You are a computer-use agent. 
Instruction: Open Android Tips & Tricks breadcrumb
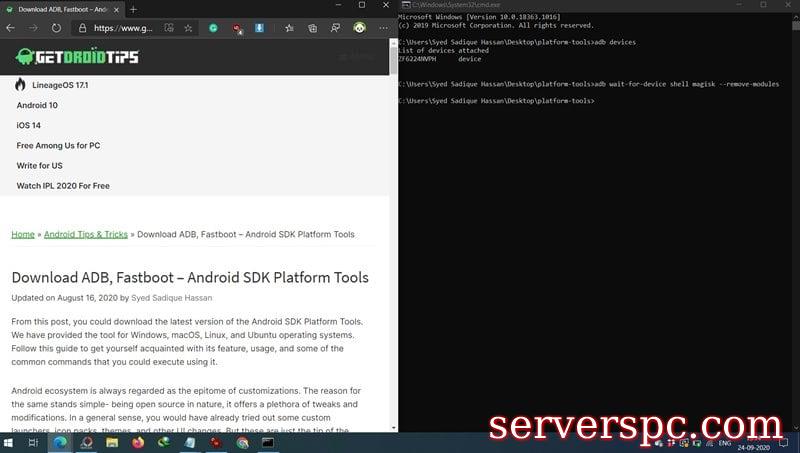86,234
